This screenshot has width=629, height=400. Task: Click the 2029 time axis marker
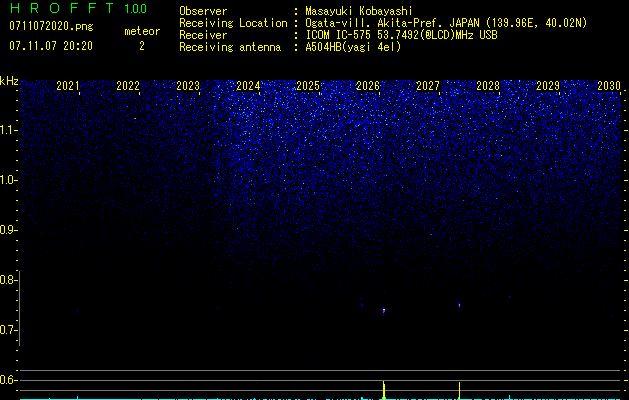point(548,85)
